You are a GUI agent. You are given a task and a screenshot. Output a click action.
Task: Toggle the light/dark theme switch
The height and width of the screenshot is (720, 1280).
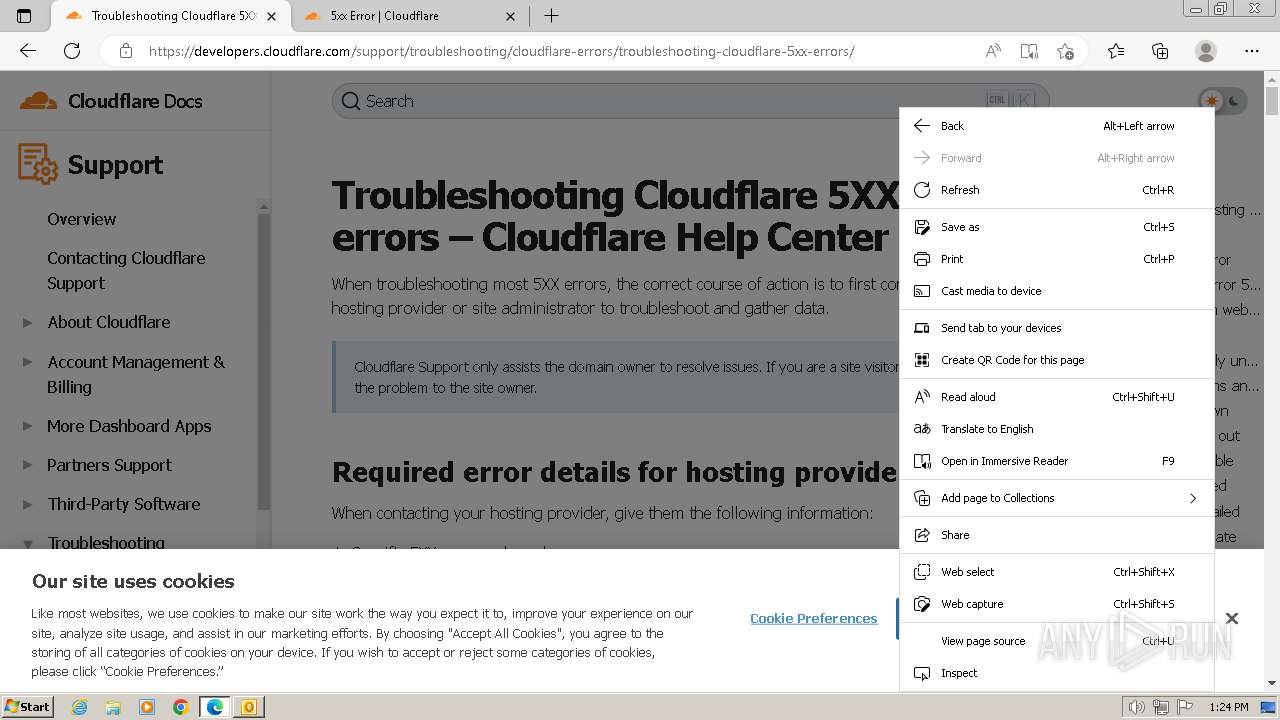tap(1224, 101)
